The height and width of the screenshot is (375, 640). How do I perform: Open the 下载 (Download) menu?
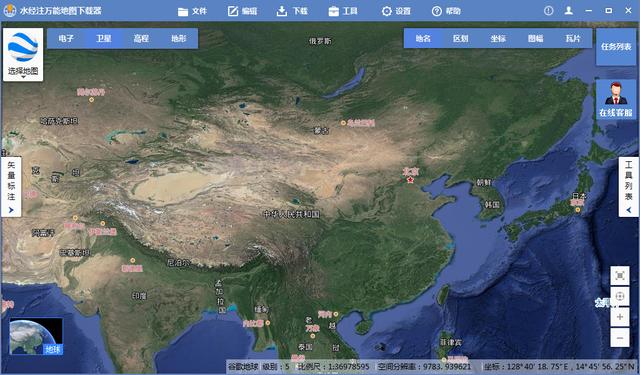click(292, 11)
